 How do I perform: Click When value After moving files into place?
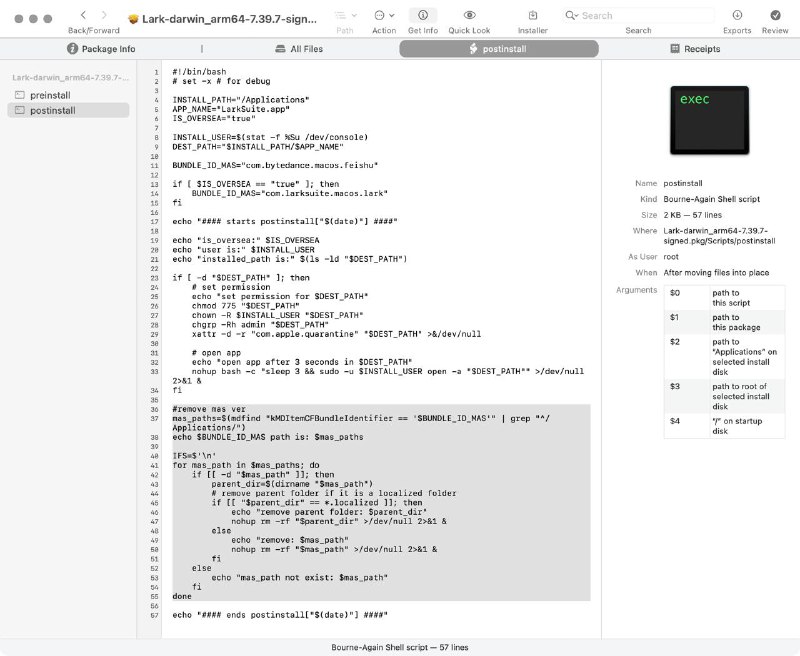coord(716,272)
